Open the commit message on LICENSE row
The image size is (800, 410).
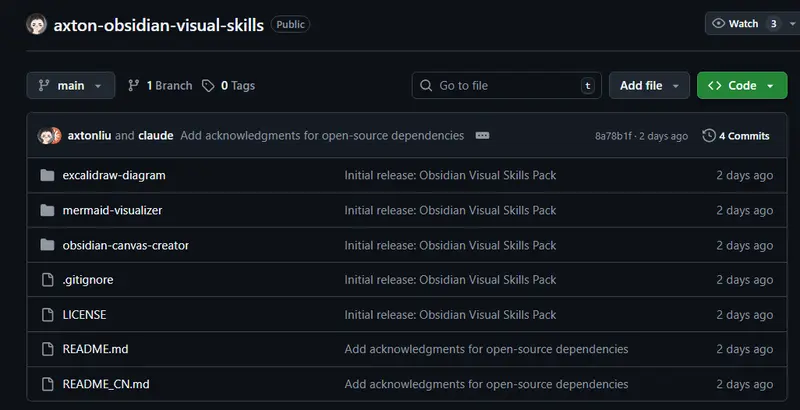[x=450, y=315]
